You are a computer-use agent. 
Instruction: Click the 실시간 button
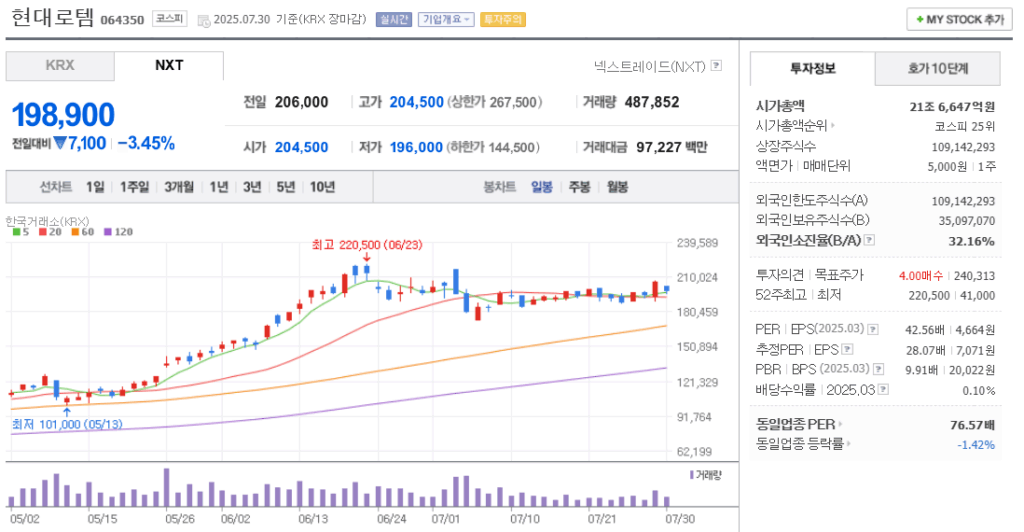coord(394,20)
